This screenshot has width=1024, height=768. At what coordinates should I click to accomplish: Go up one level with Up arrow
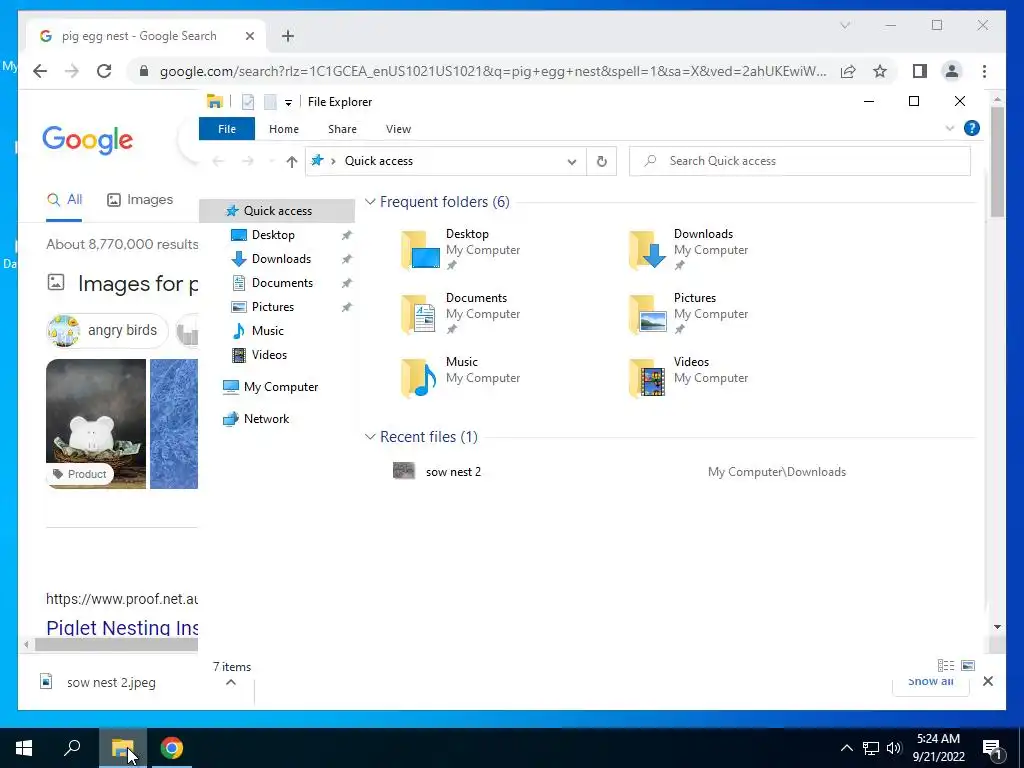pos(291,161)
